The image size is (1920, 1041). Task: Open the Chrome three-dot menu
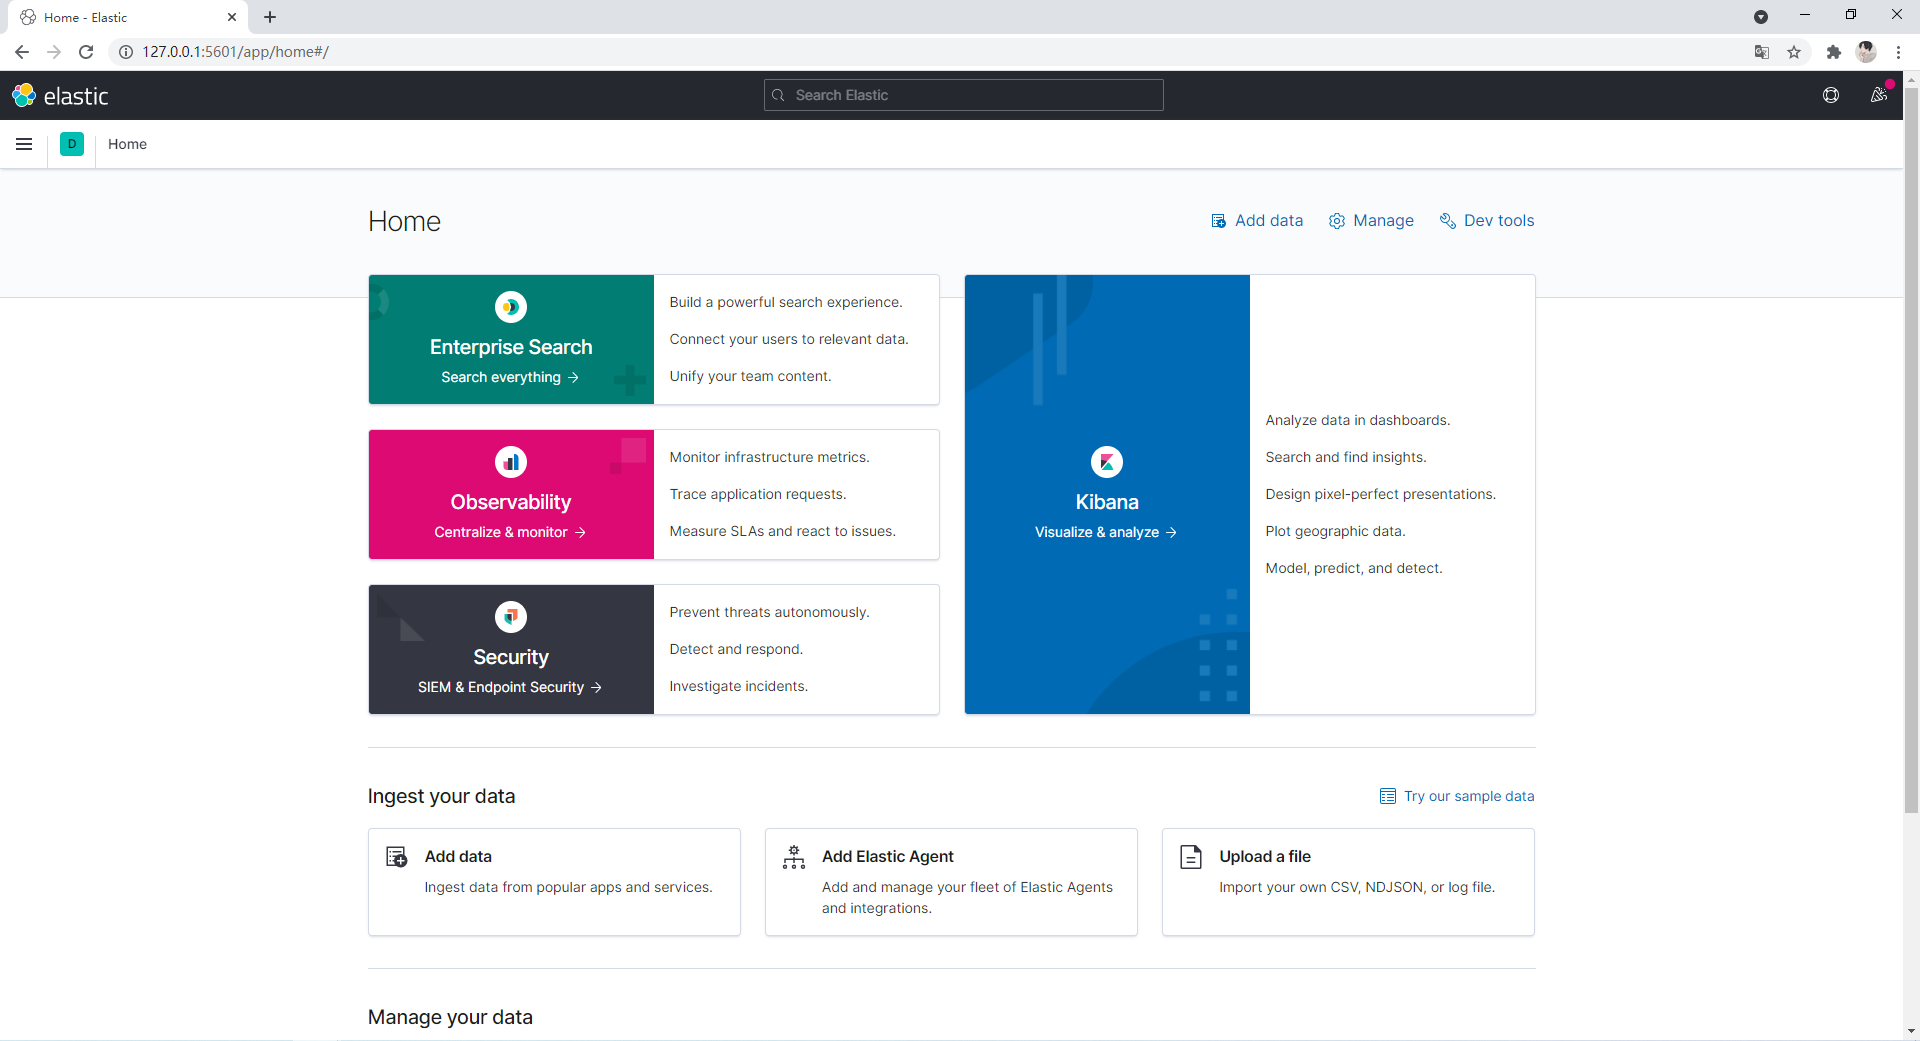[1898, 52]
